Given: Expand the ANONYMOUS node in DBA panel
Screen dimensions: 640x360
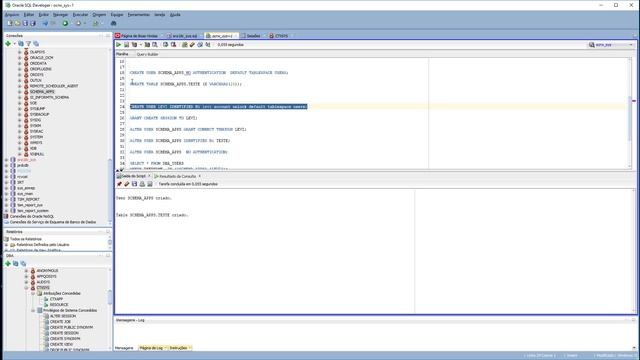Looking at the screenshot, I should click(x=27, y=271).
